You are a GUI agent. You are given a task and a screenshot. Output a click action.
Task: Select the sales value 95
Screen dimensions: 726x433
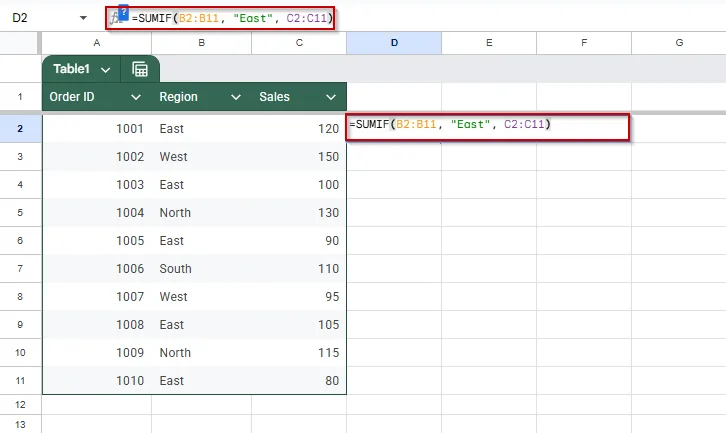coord(299,296)
